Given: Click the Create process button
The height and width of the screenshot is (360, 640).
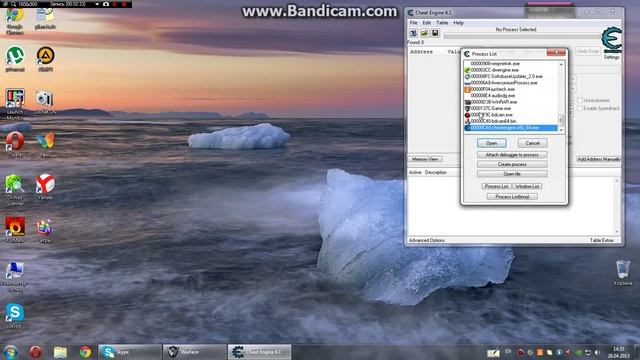Looking at the screenshot, I should [x=512, y=164].
